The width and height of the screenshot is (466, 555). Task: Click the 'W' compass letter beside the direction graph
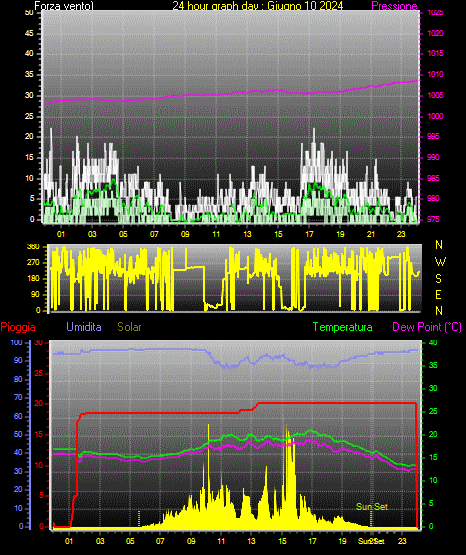click(x=440, y=262)
